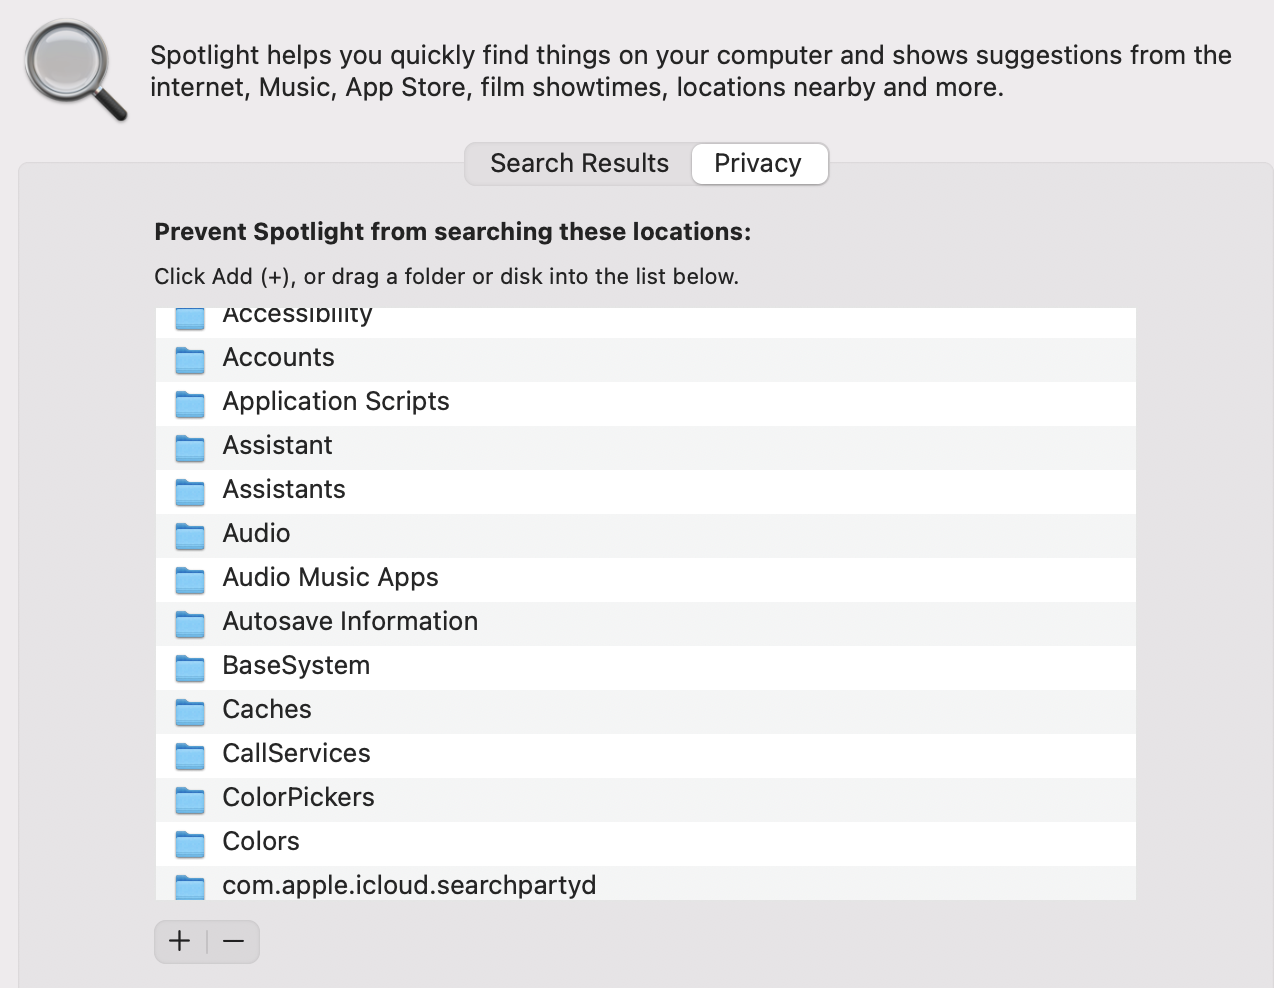
Task: Click the Remove (–) location button
Action: pyautogui.click(x=233, y=941)
